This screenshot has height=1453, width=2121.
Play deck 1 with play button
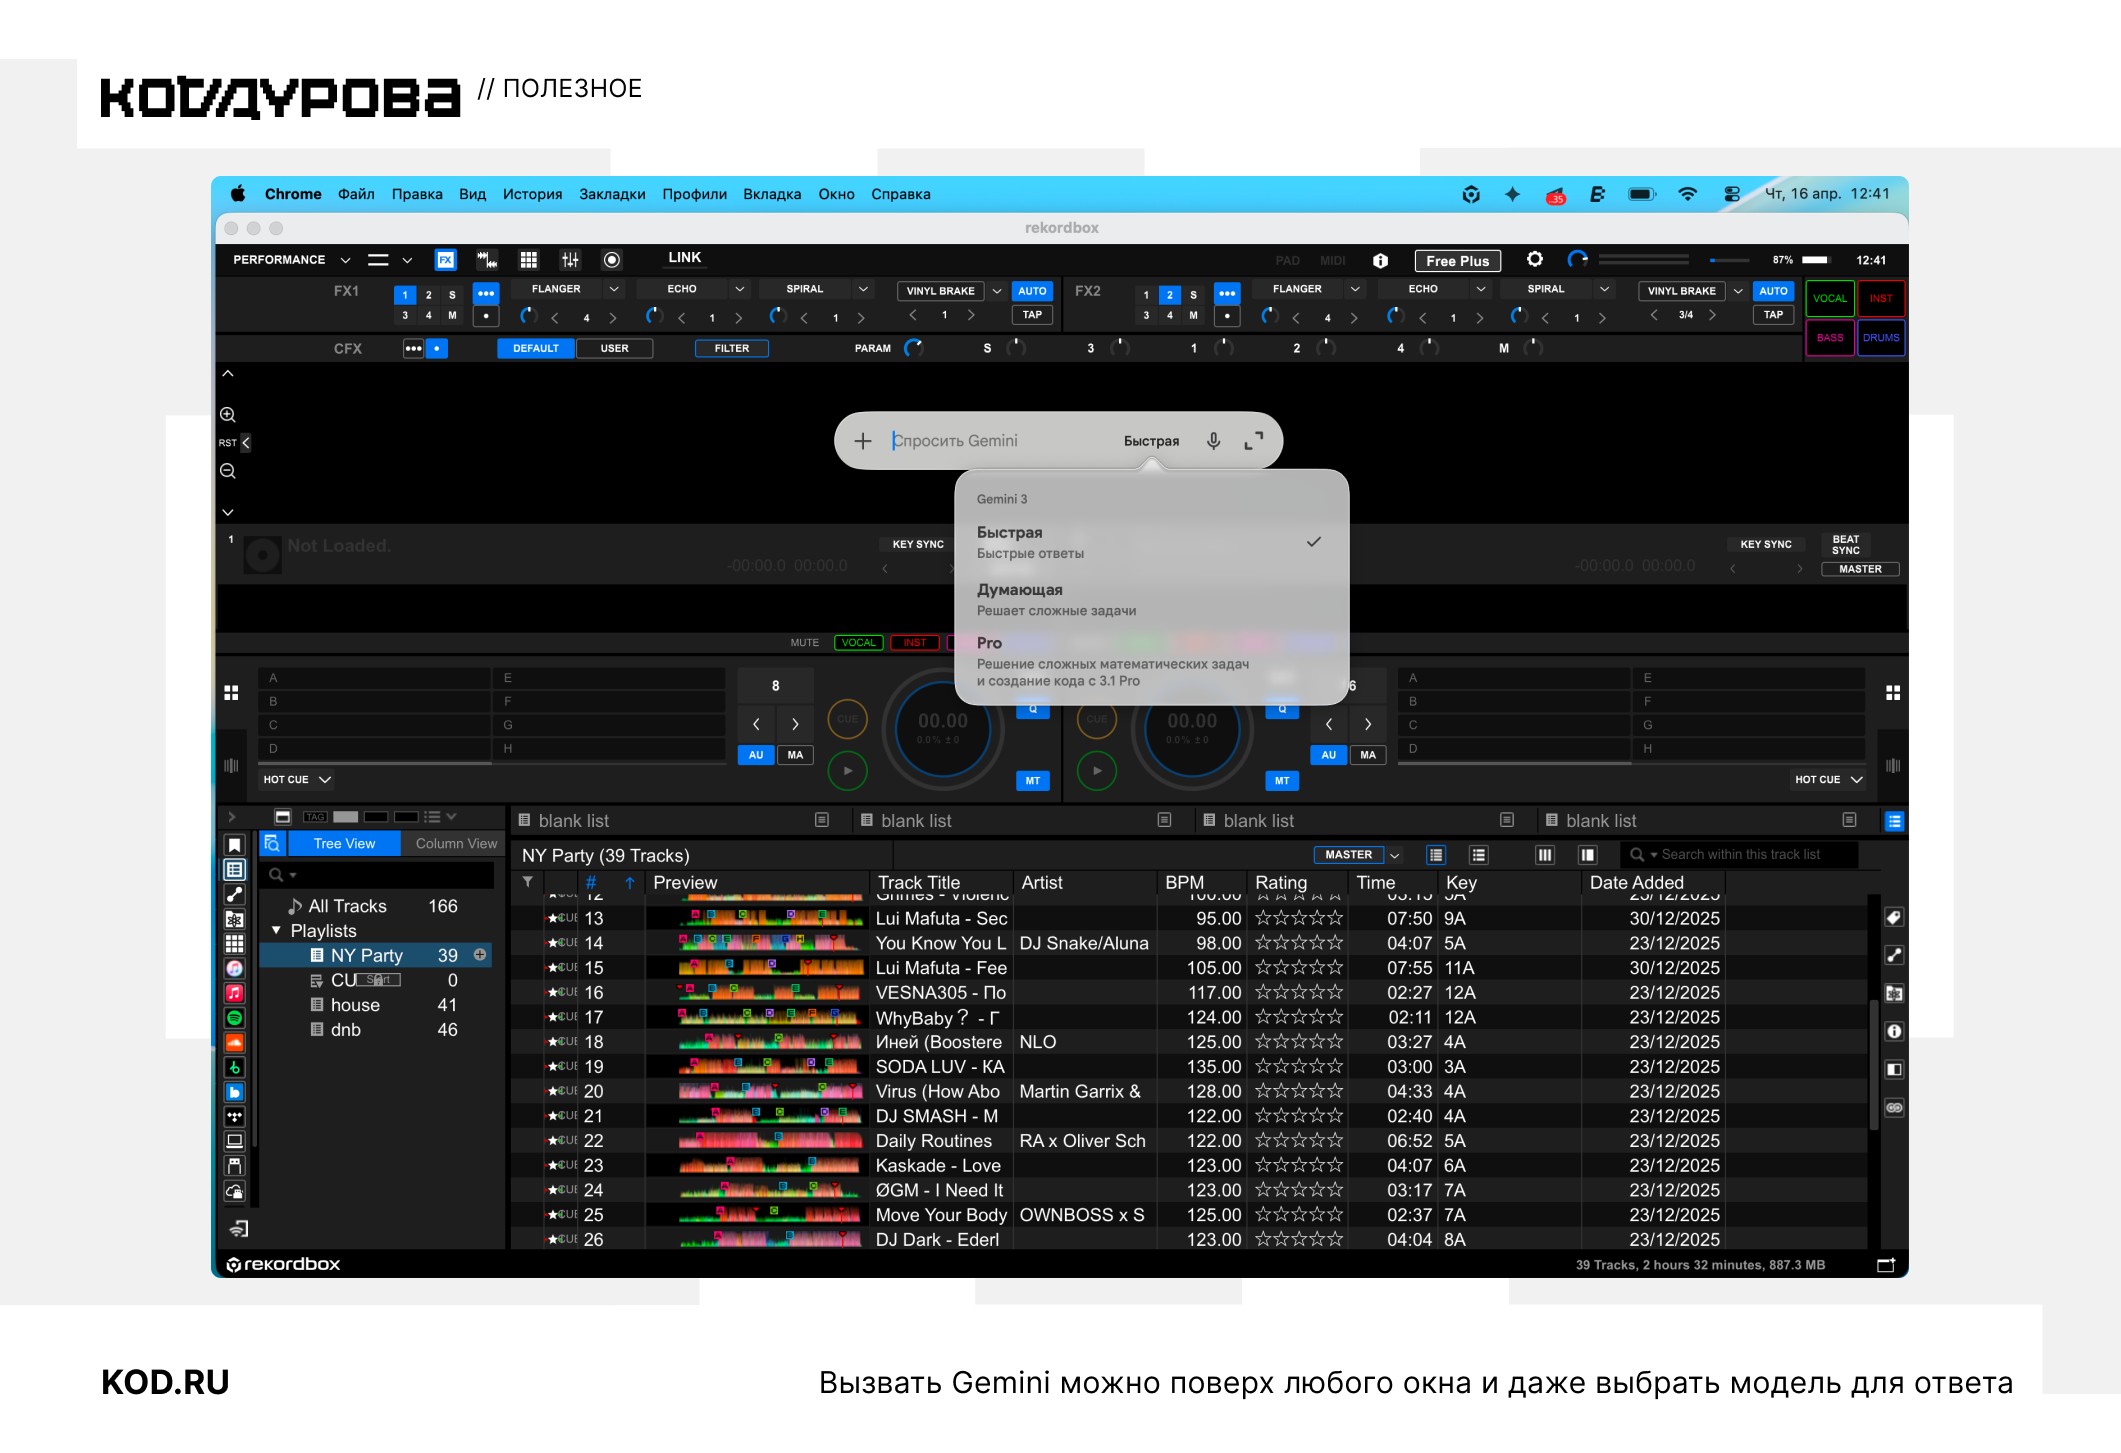click(x=848, y=770)
